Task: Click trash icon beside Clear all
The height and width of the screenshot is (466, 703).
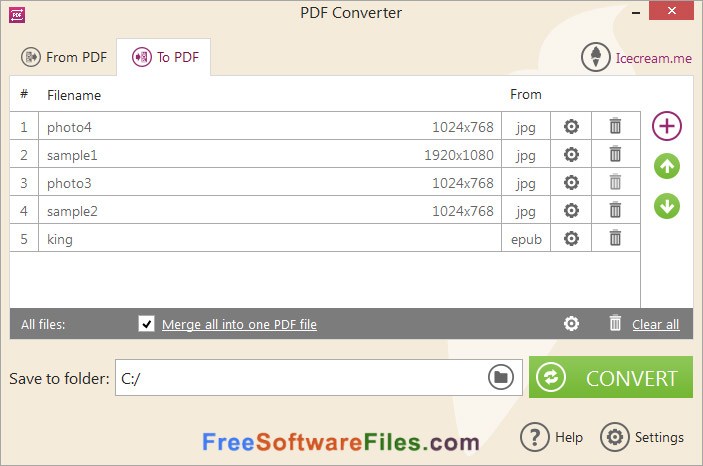Action: point(615,322)
